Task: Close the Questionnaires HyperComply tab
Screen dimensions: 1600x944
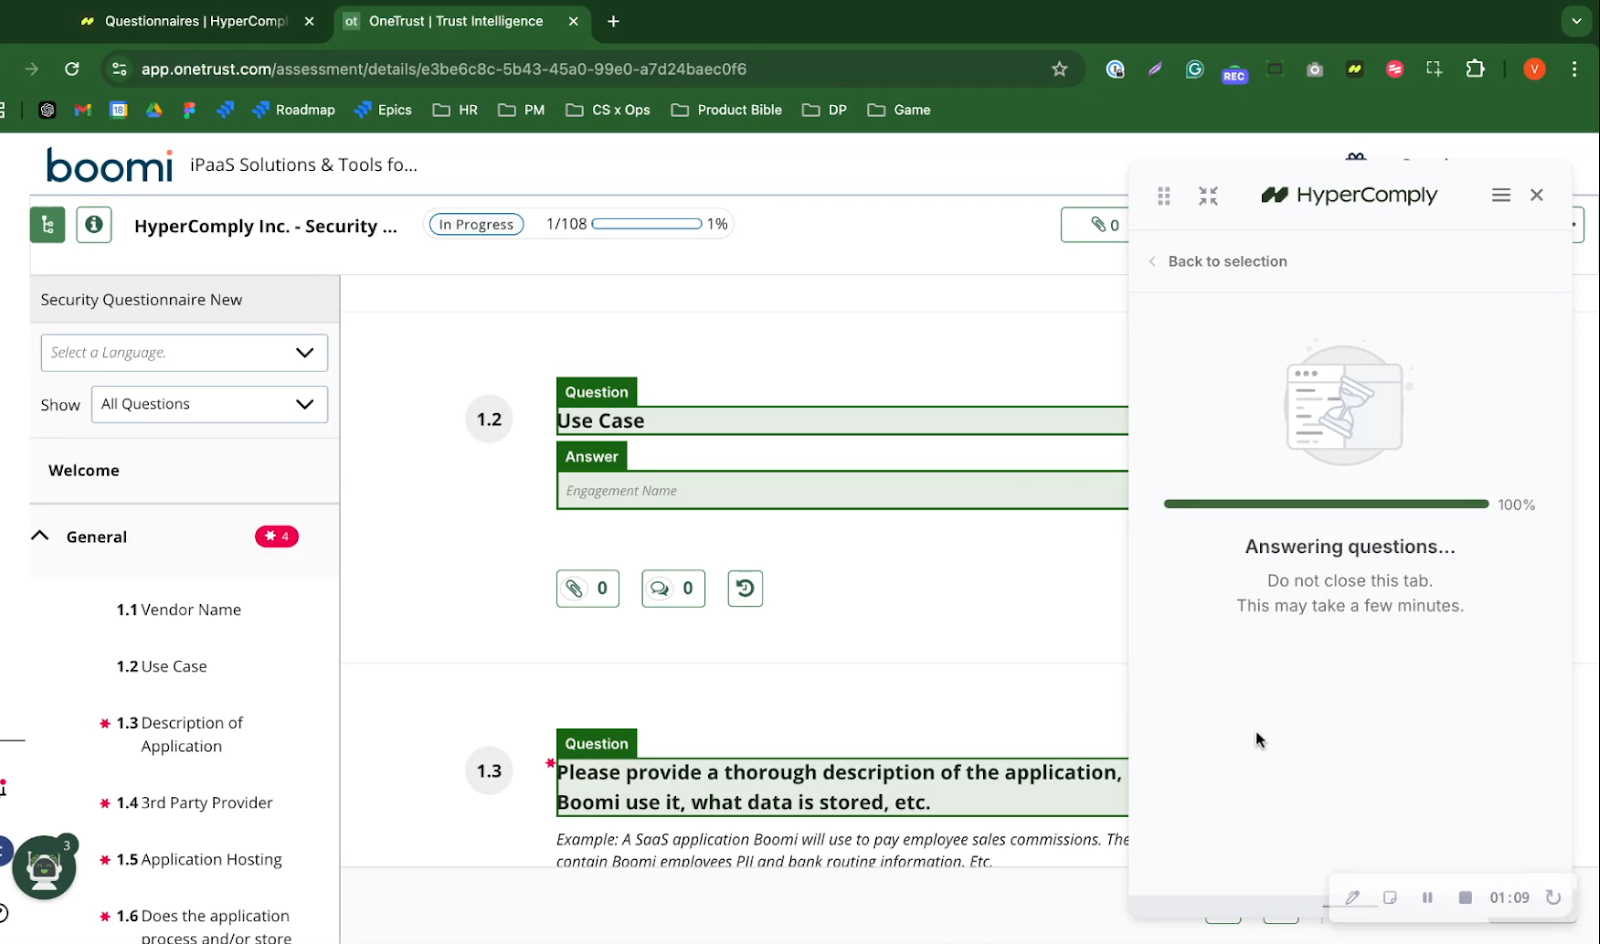Action: [x=309, y=21]
